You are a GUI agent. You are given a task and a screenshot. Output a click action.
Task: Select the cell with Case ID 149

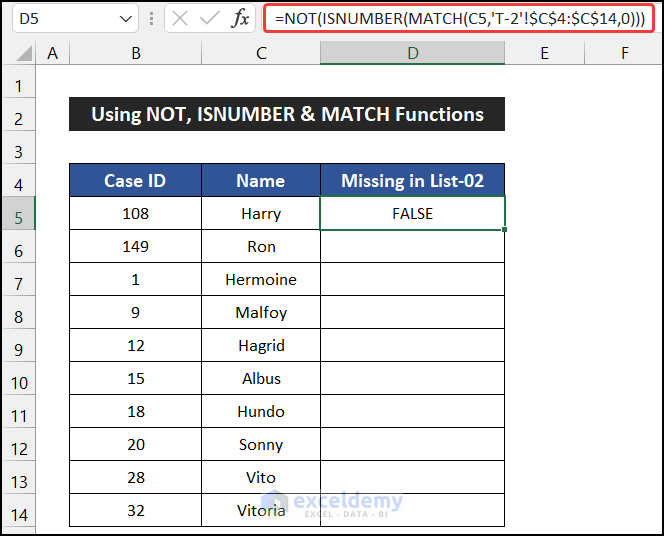pyautogui.click(x=135, y=246)
